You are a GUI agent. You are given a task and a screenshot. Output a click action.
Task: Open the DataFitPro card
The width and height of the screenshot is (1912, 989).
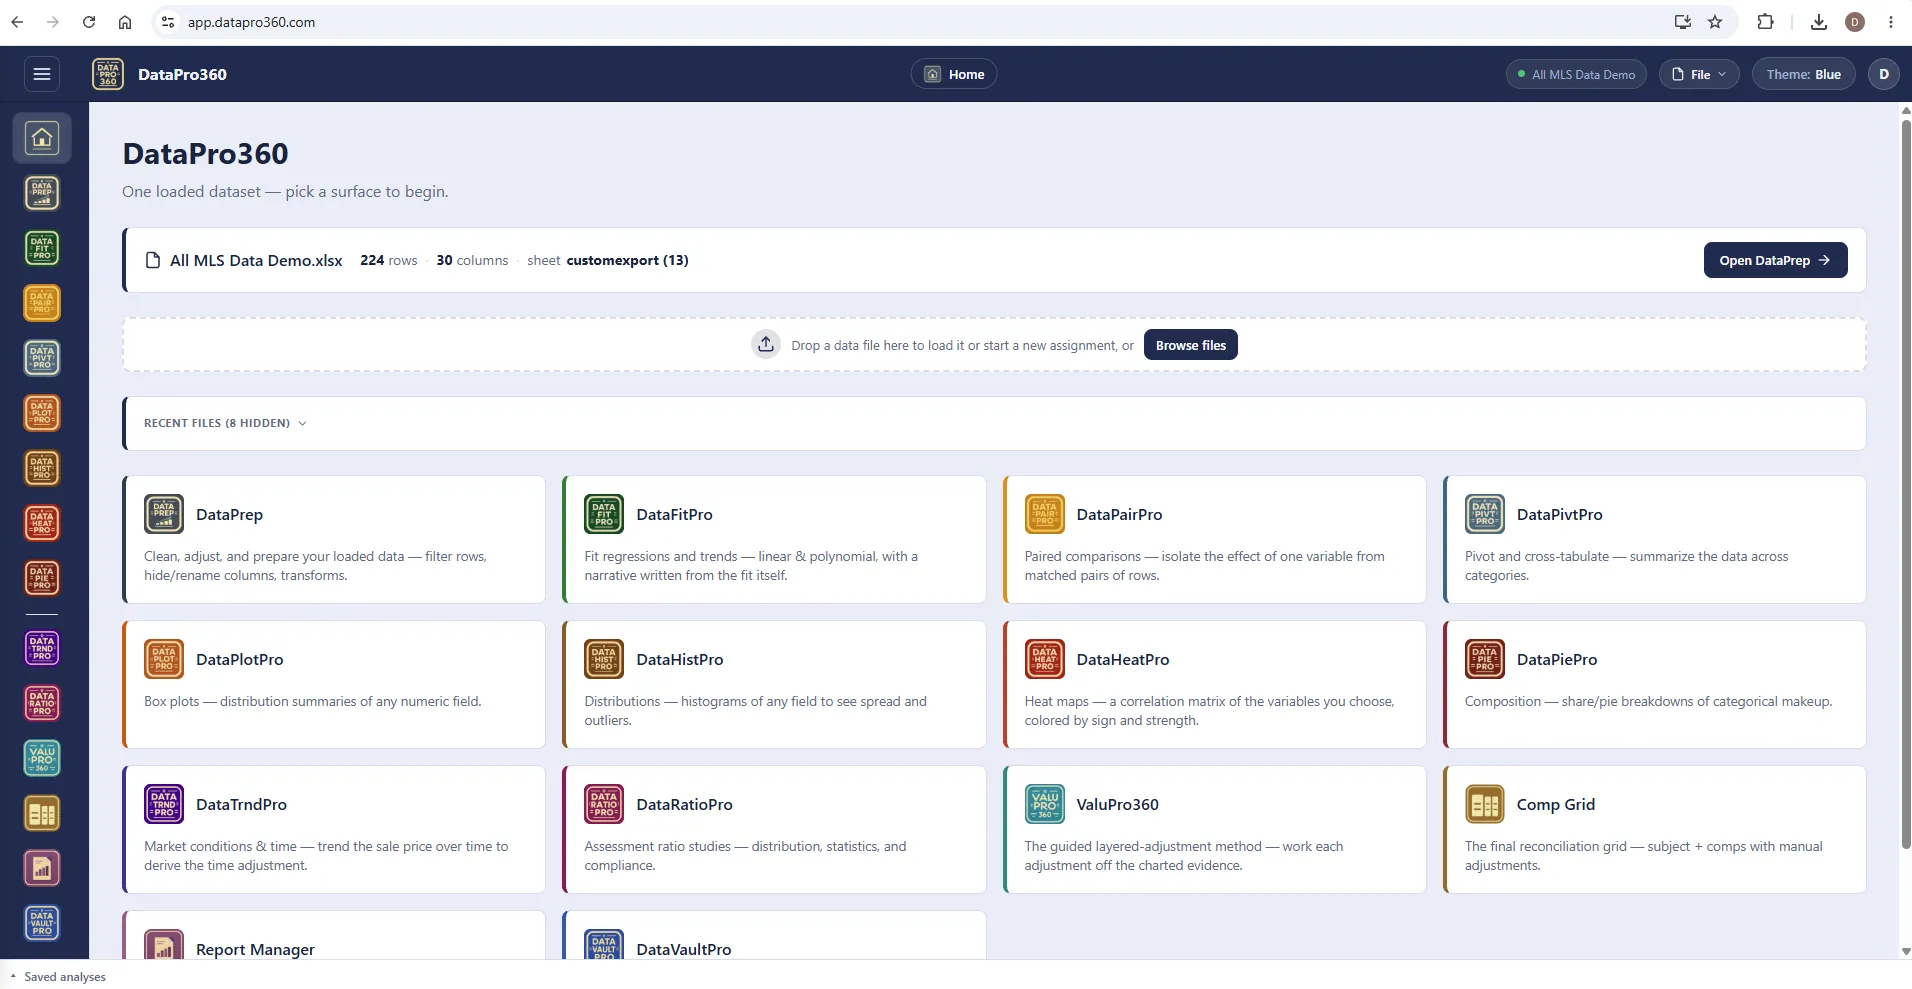tap(774, 539)
